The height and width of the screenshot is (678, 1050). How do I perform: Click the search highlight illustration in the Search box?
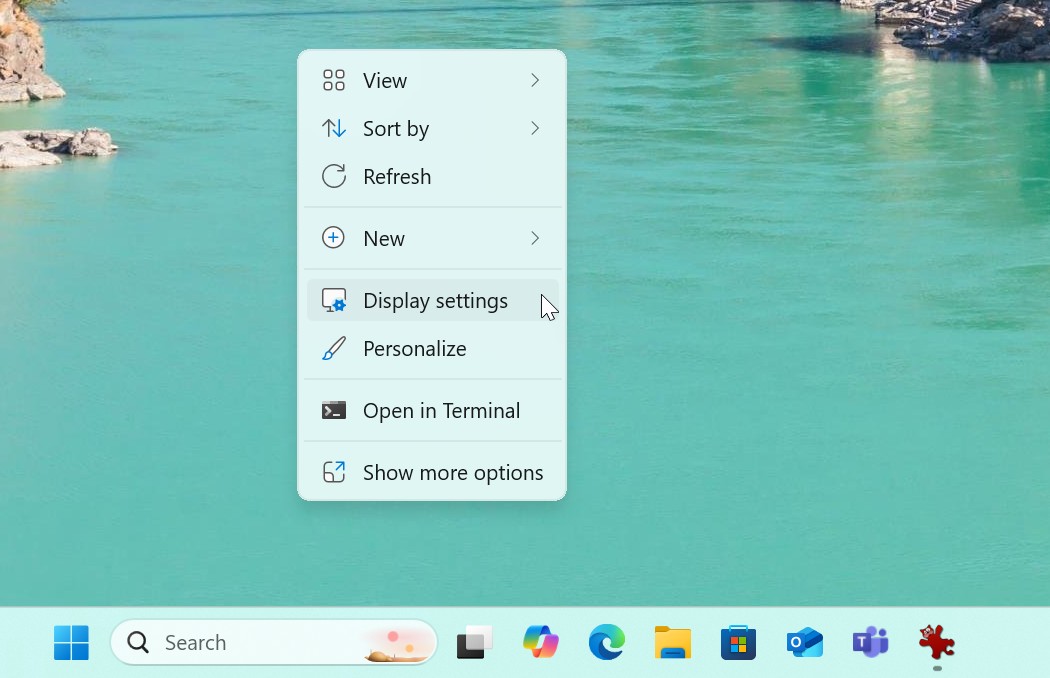pyautogui.click(x=398, y=644)
